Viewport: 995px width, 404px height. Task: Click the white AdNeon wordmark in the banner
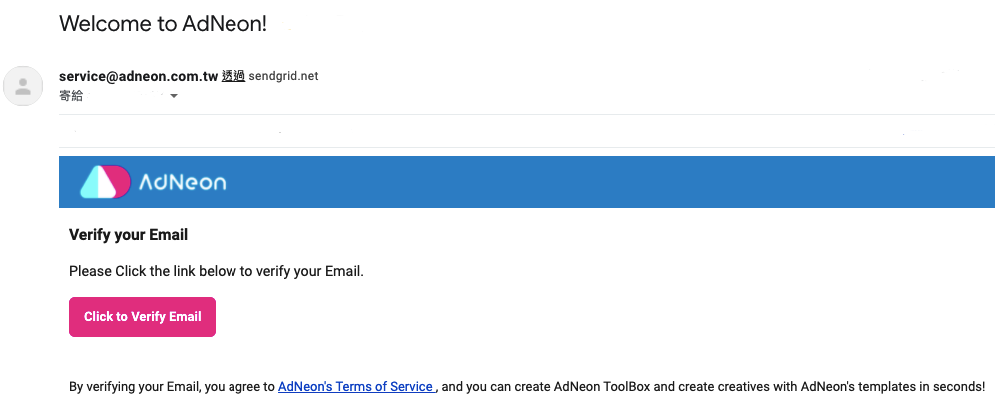pos(182,183)
